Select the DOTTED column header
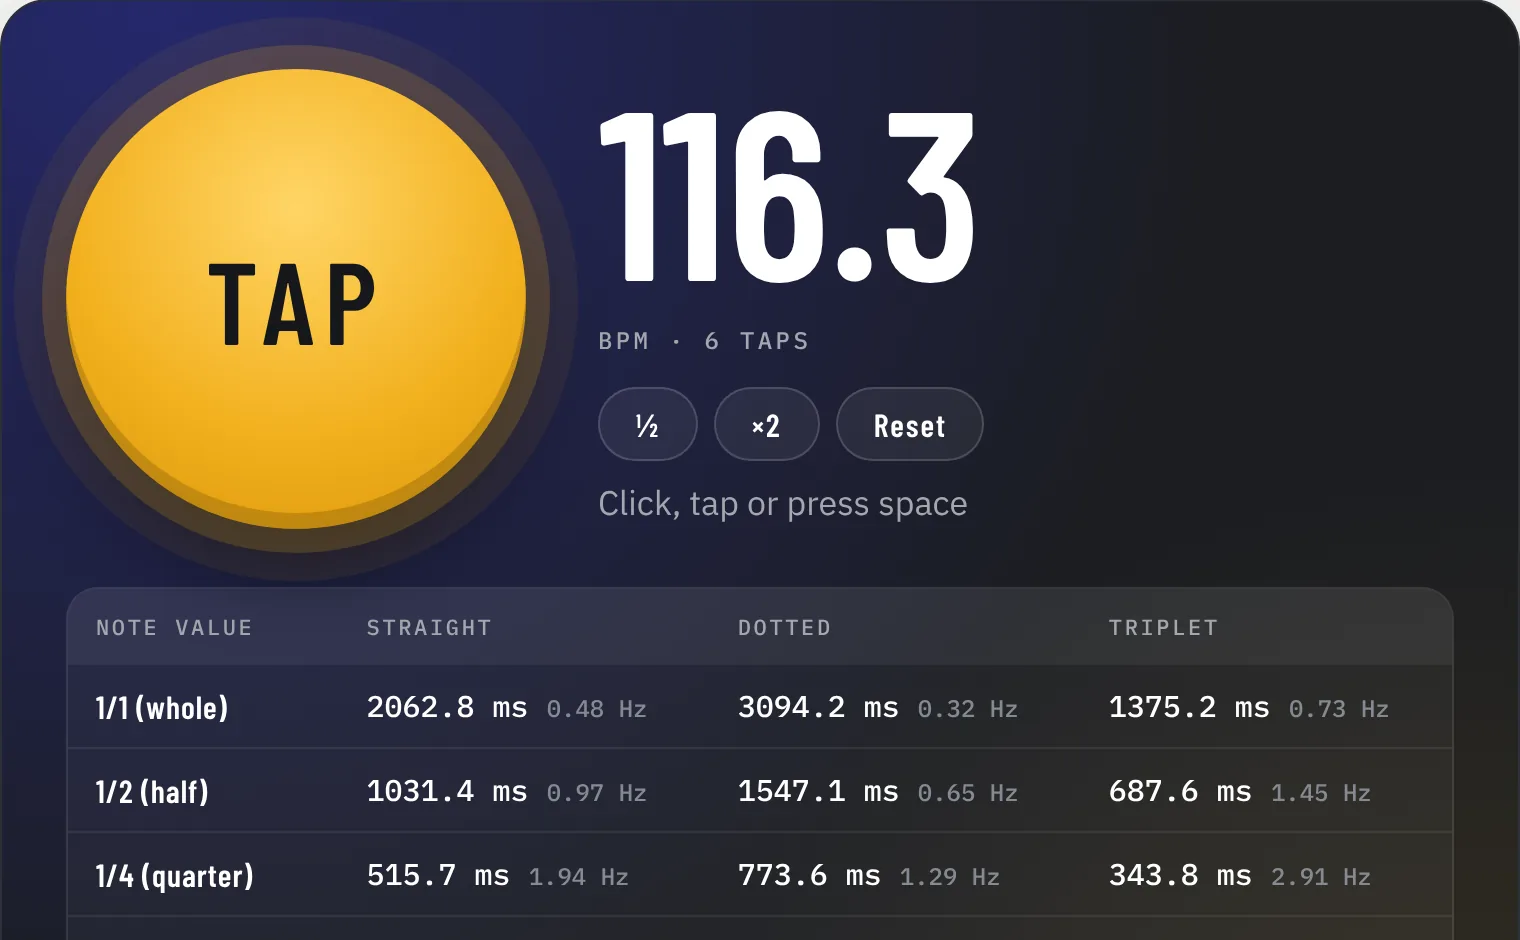Screen dimensions: 1520x940 785,628
